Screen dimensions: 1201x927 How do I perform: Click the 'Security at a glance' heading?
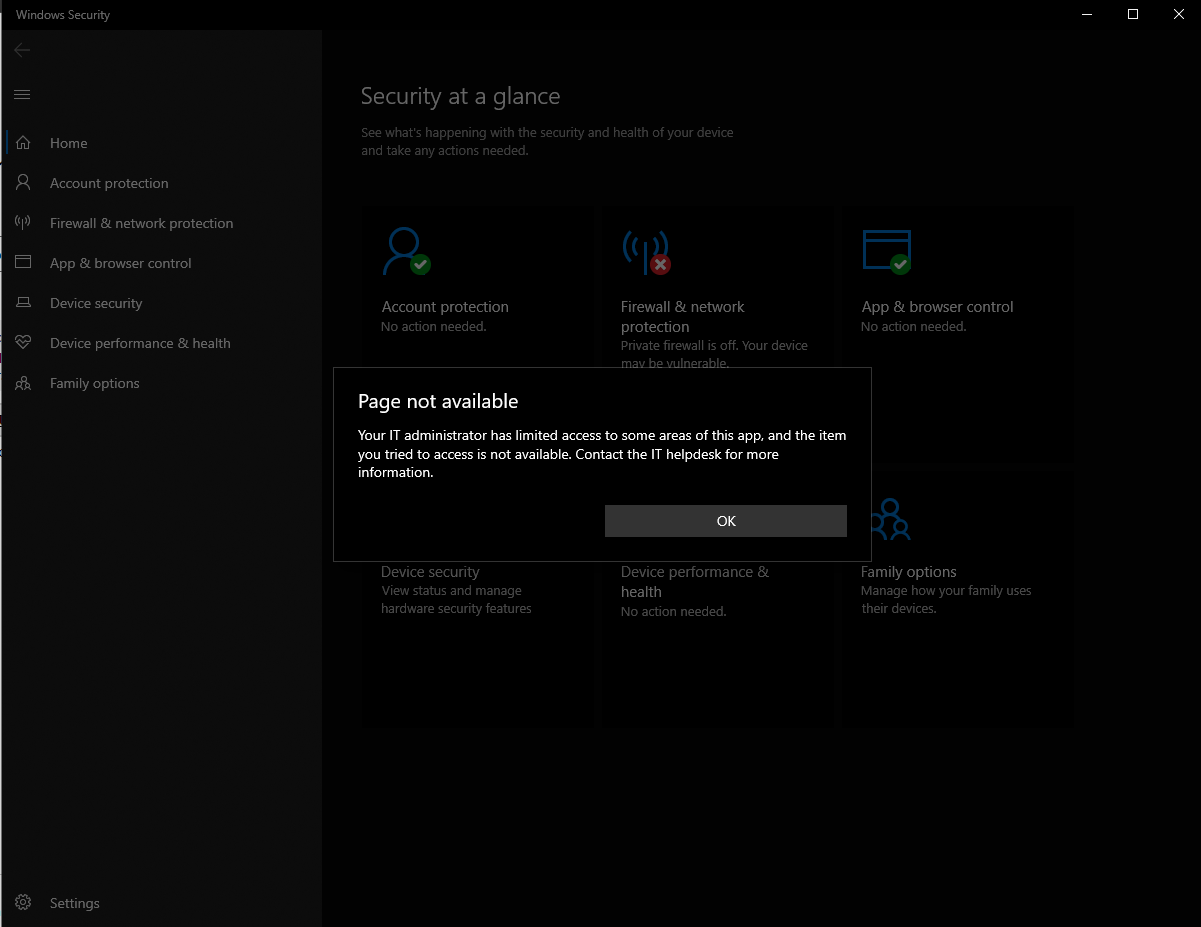point(460,97)
